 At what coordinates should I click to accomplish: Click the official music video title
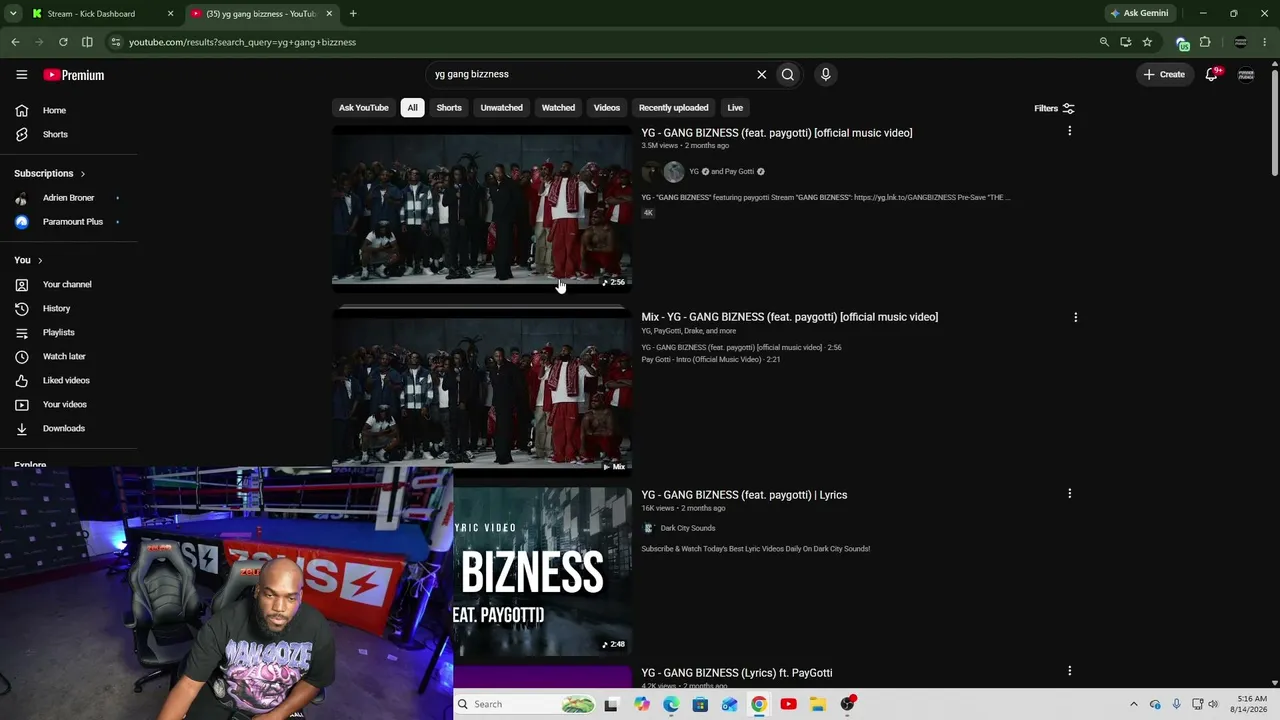pyautogui.click(x=777, y=133)
